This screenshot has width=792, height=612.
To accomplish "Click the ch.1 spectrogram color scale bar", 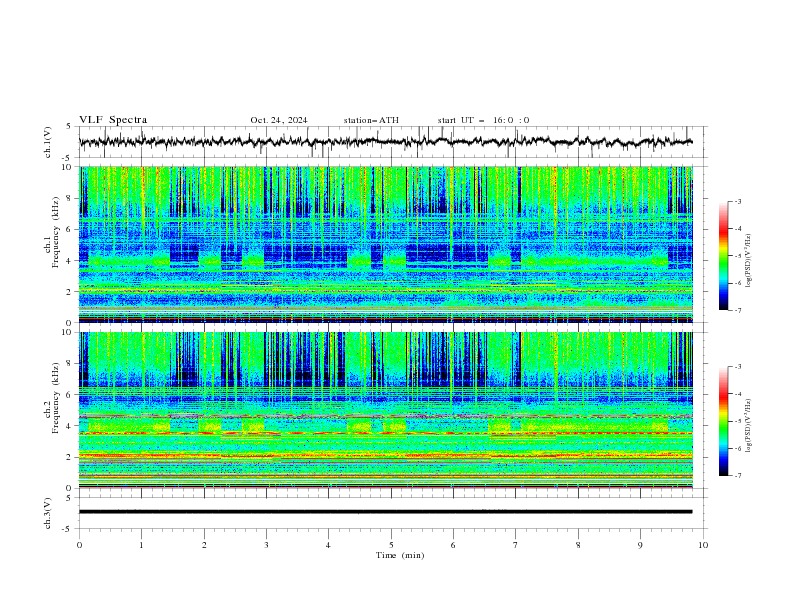I will pyautogui.click(x=723, y=256).
